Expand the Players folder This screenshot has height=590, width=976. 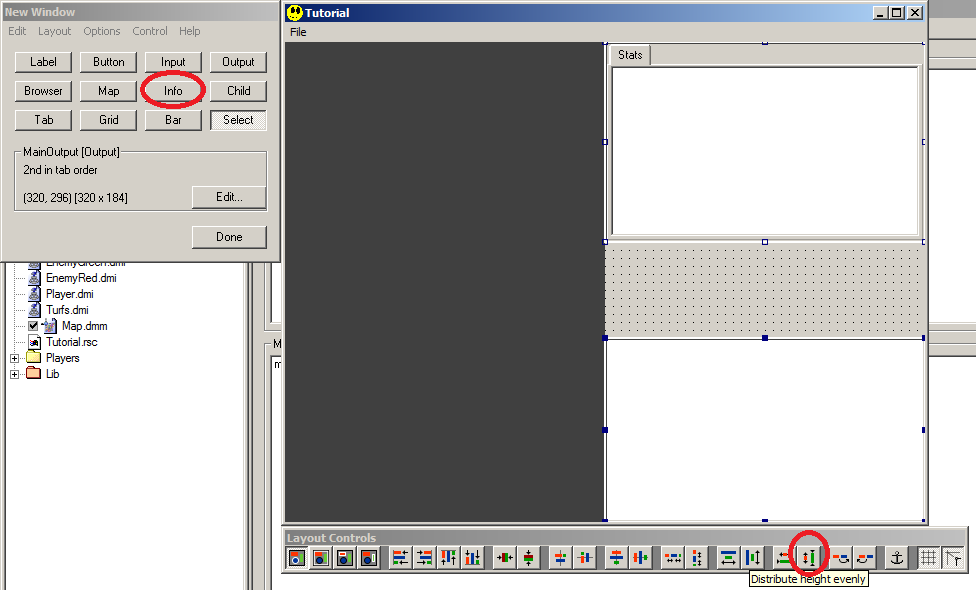12,357
